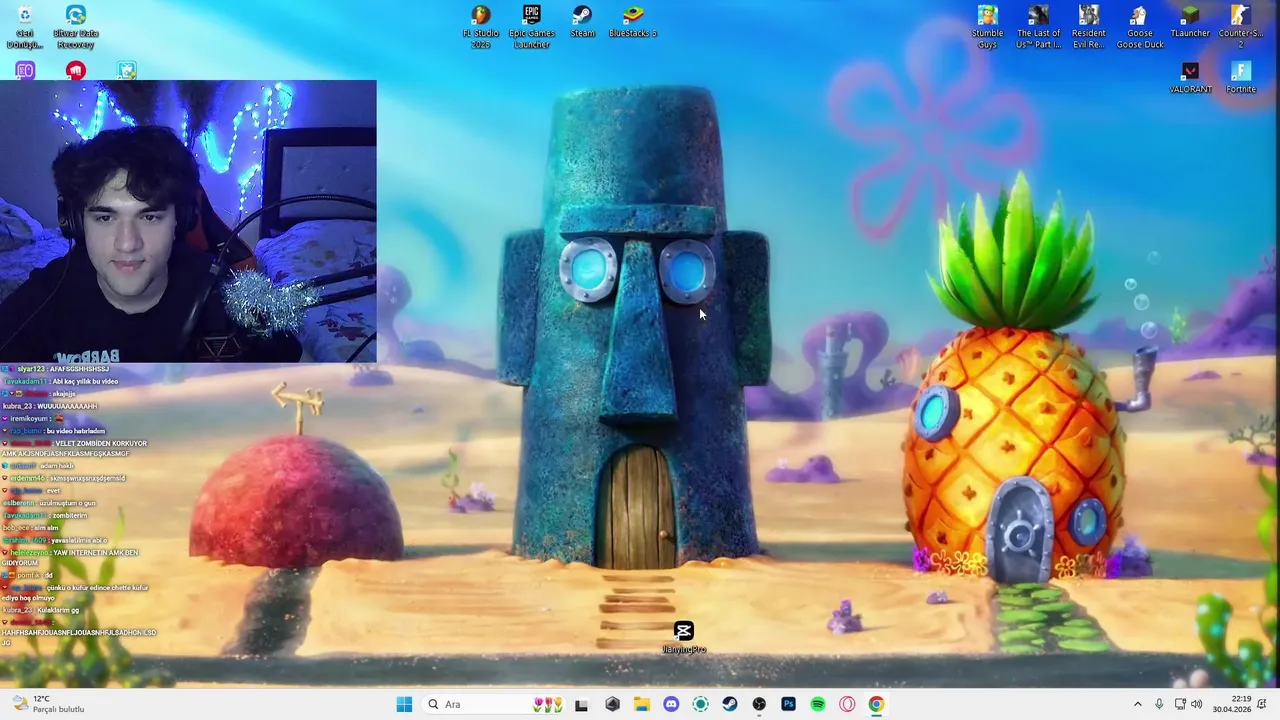Expand the hidden system tray icons
The height and width of the screenshot is (720, 1280).
pos(1137,704)
